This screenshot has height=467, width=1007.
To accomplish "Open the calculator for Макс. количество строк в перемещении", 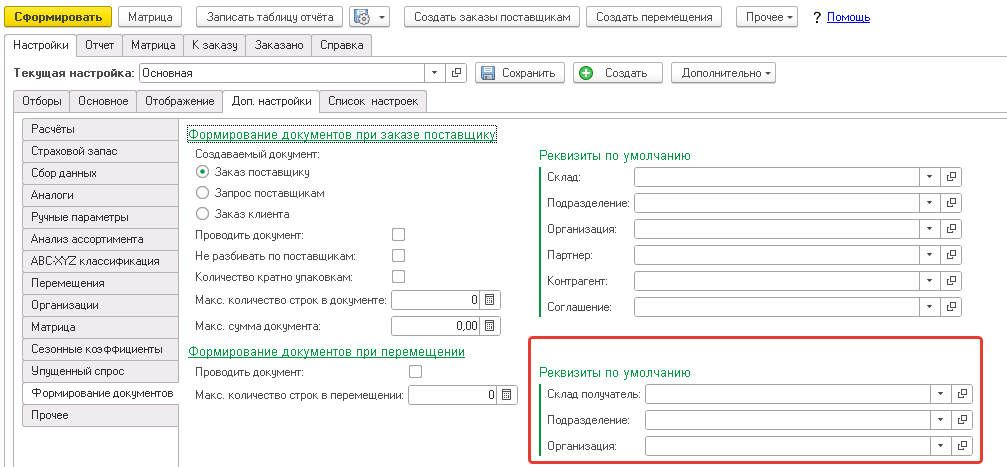I will (507, 394).
